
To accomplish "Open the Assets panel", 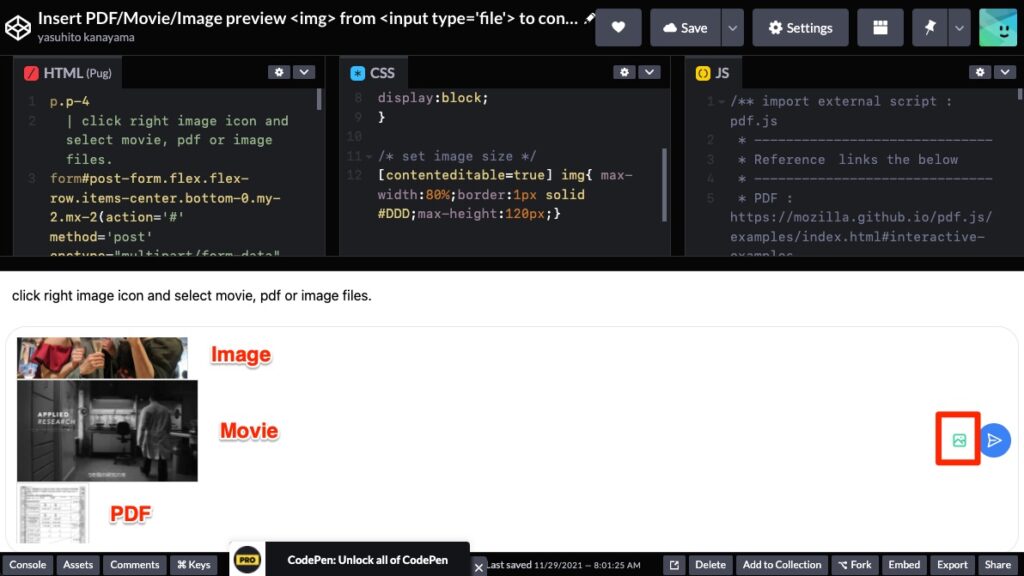I will [x=78, y=565].
